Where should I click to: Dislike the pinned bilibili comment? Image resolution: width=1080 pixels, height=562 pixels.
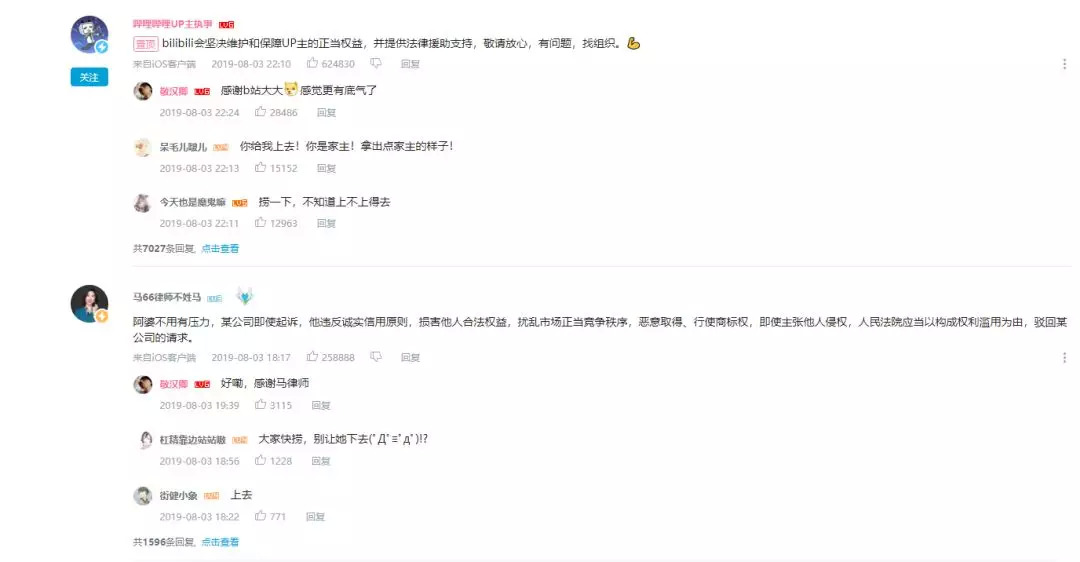[375, 63]
